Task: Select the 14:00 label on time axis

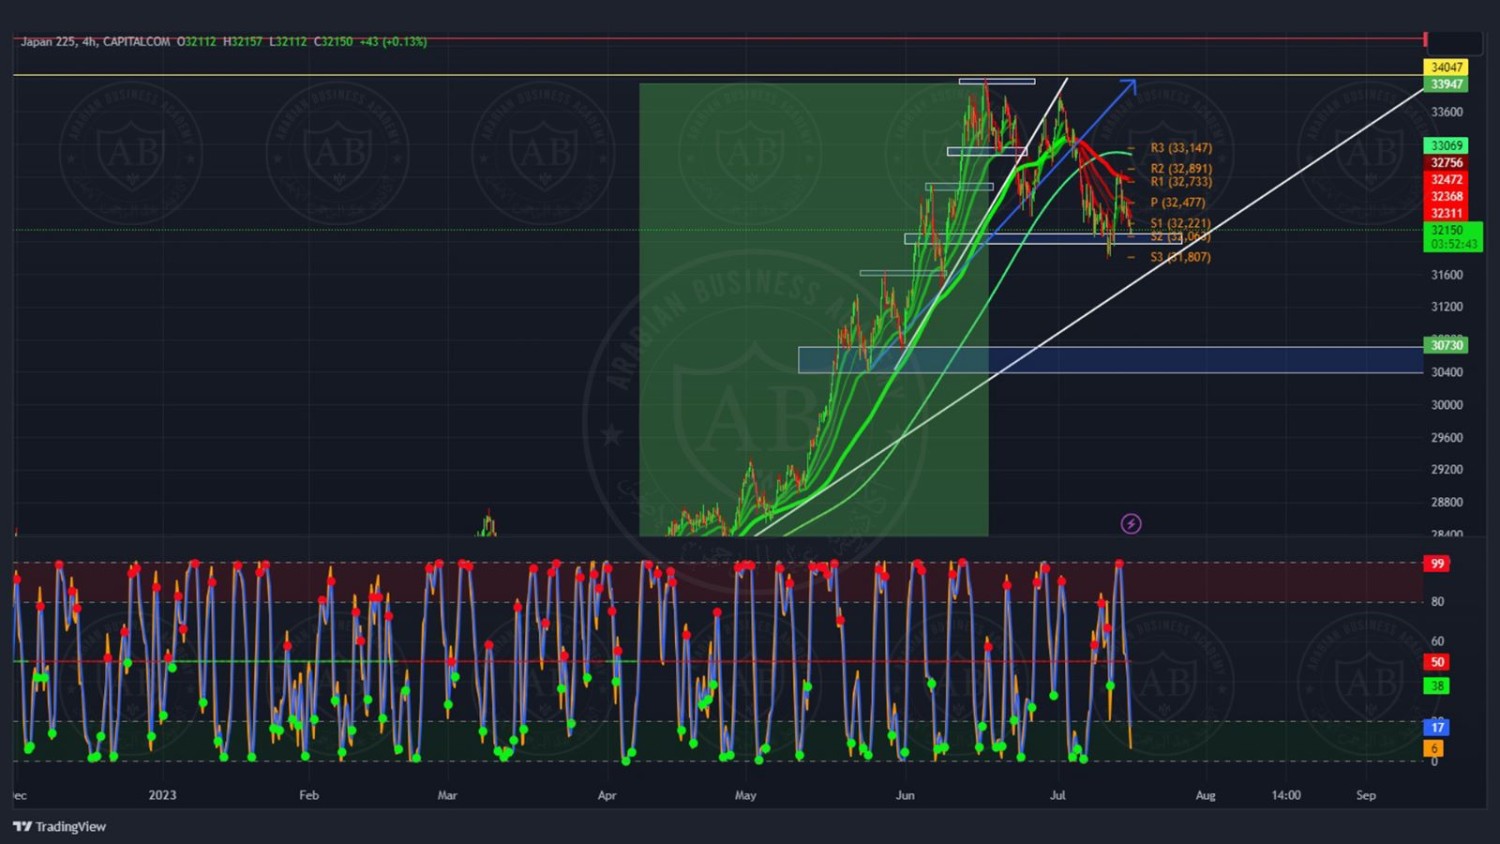Action: [x=1285, y=796]
